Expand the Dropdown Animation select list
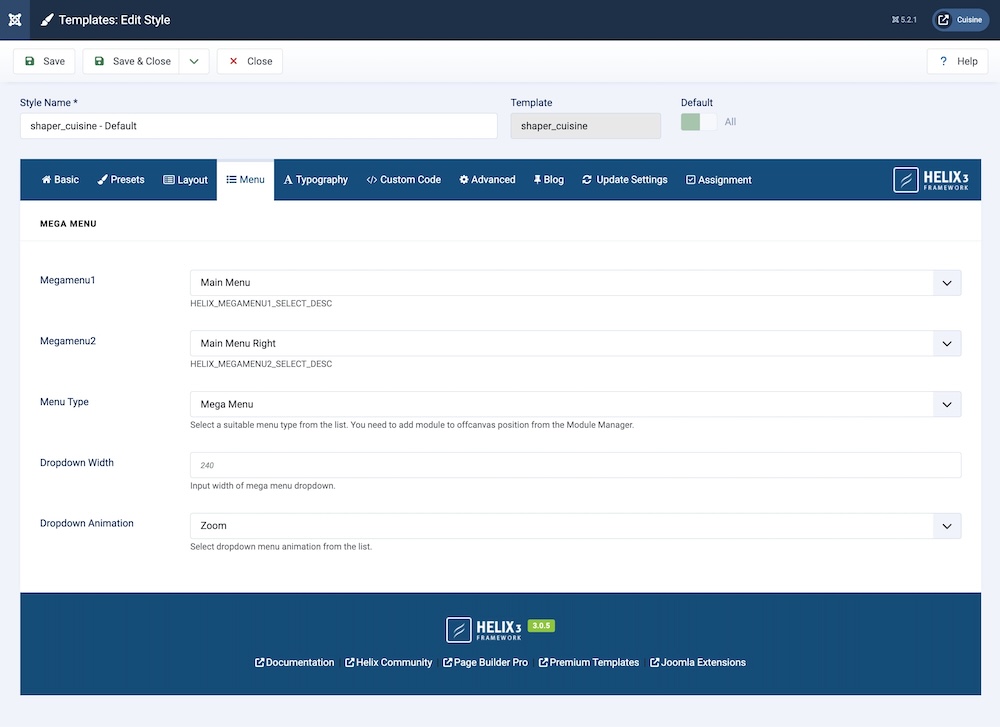Viewport: 1000px width, 727px height. [x=575, y=526]
